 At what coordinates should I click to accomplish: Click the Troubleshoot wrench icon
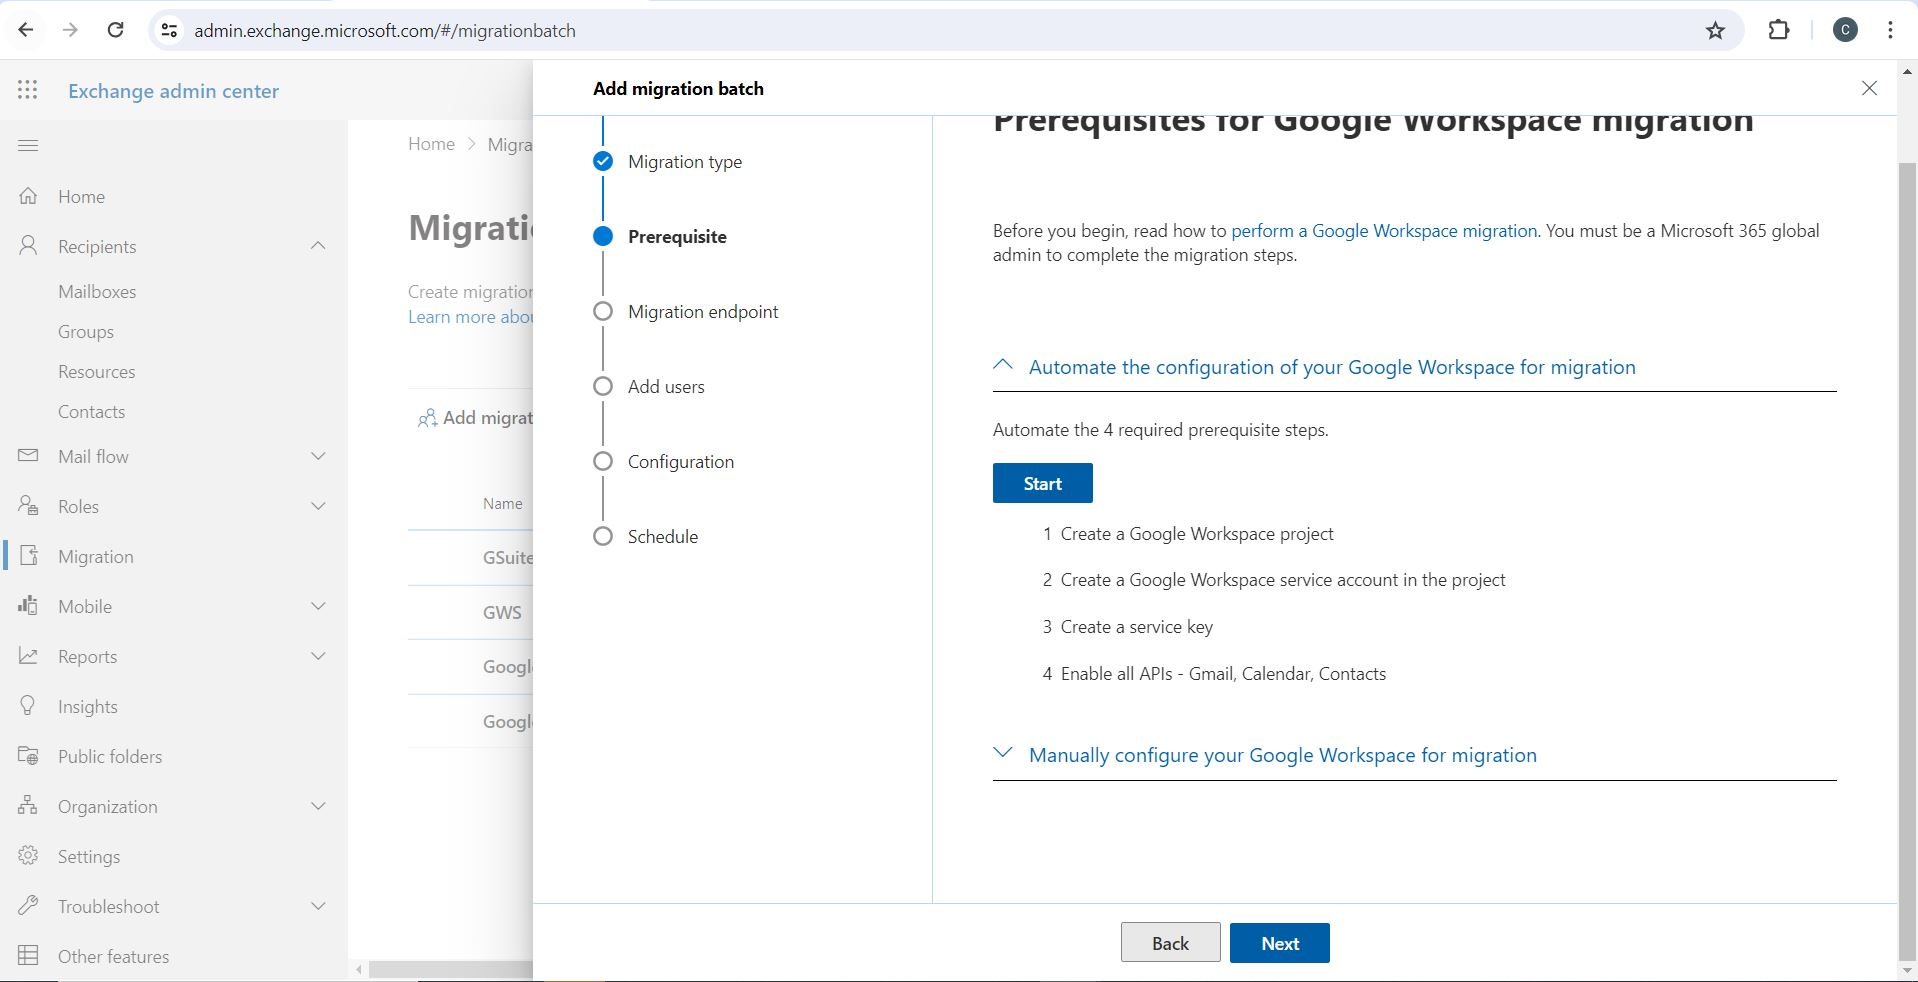(x=28, y=906)
